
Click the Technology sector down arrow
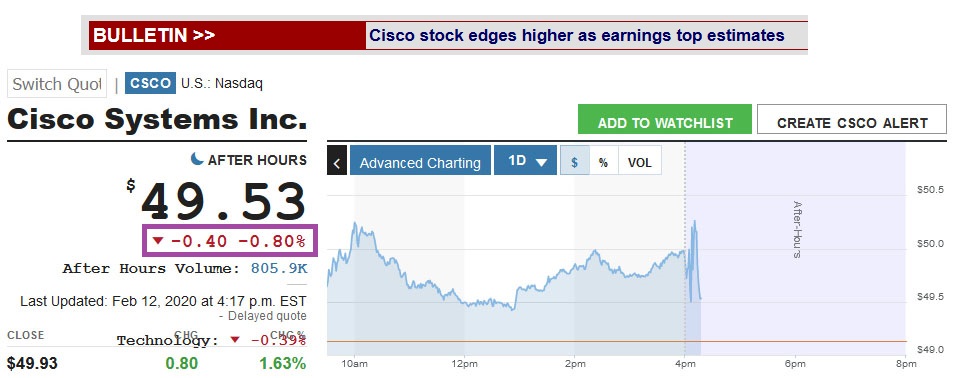tap(235, 340)
